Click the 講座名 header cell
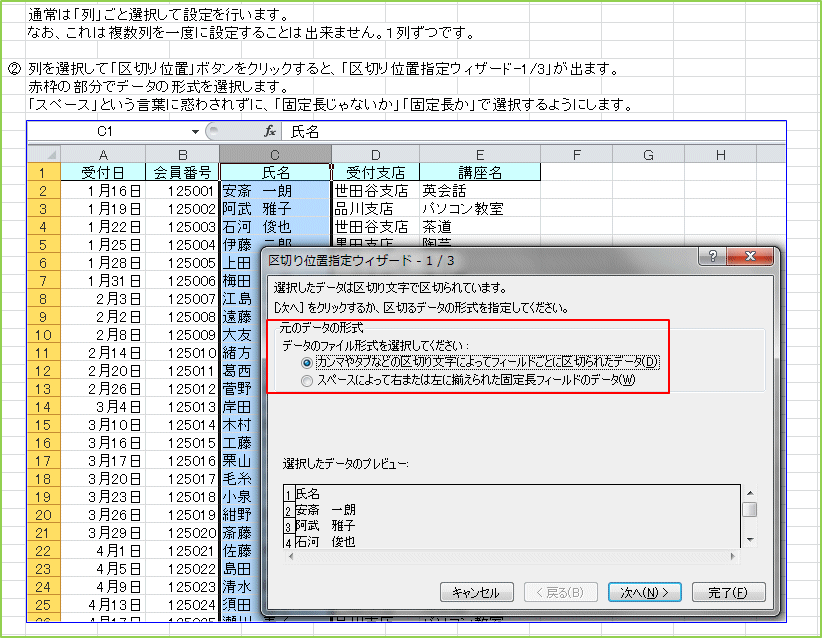This screenshot has height=638, width=822. (480, 172)
